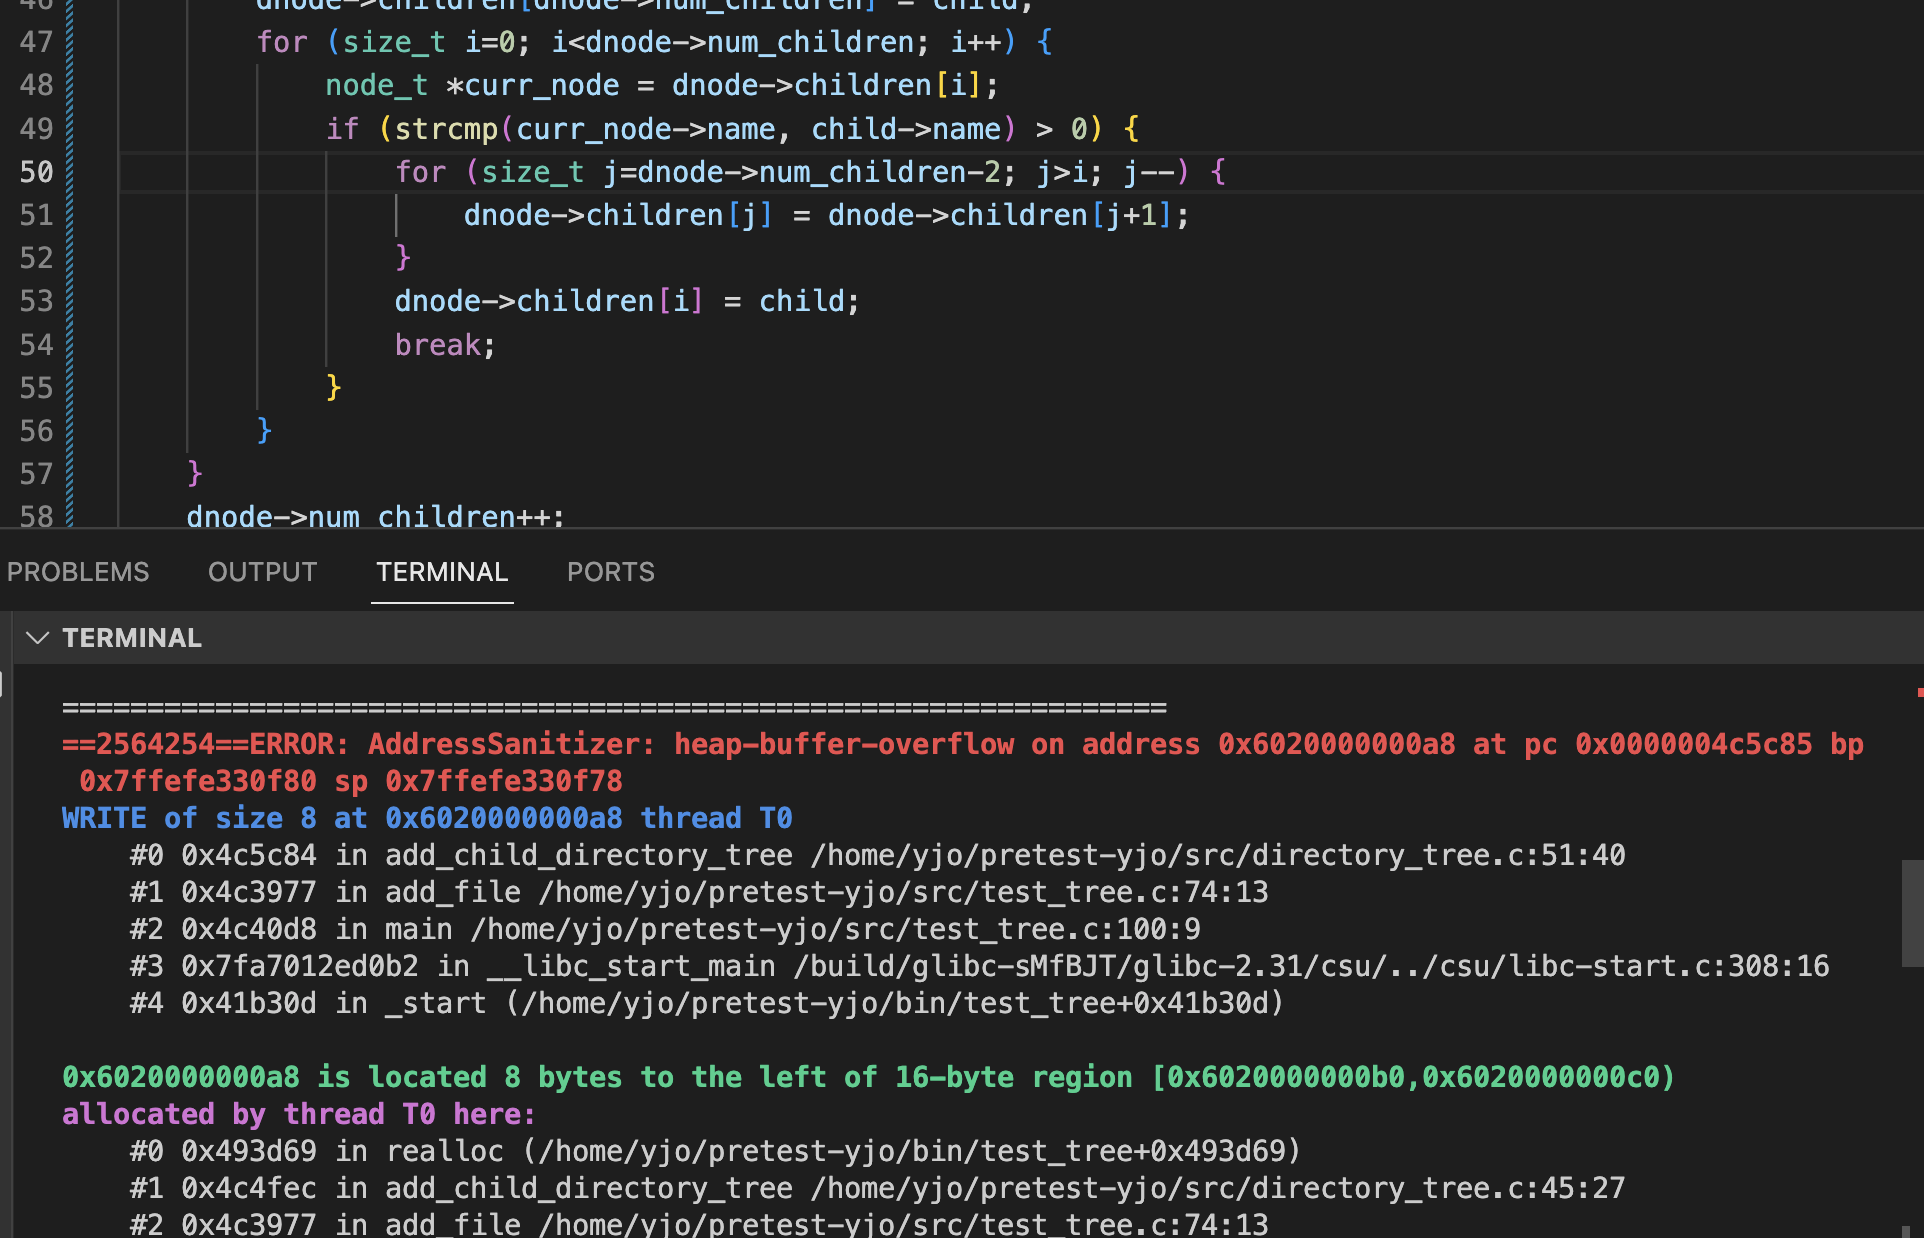Switch to the PROBLEMS tab
1924x1238 pixels.
pyautogui.click(x=78, y=572)
